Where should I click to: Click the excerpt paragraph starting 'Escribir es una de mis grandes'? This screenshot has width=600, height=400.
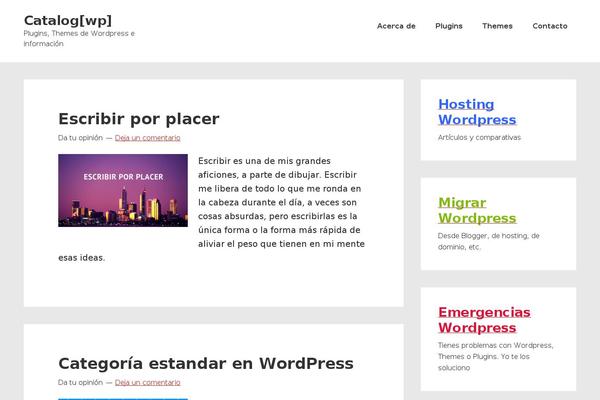click(212, 209)
